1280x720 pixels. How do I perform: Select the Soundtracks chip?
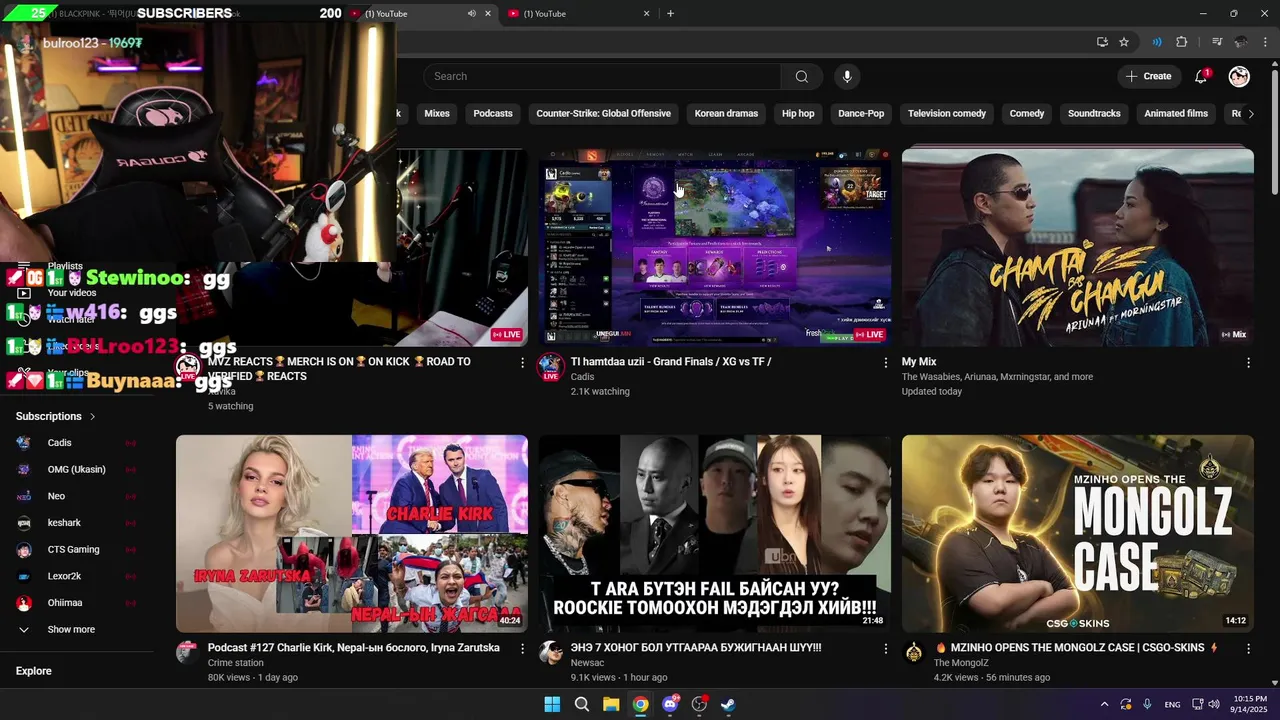[x=1094, y=114]
